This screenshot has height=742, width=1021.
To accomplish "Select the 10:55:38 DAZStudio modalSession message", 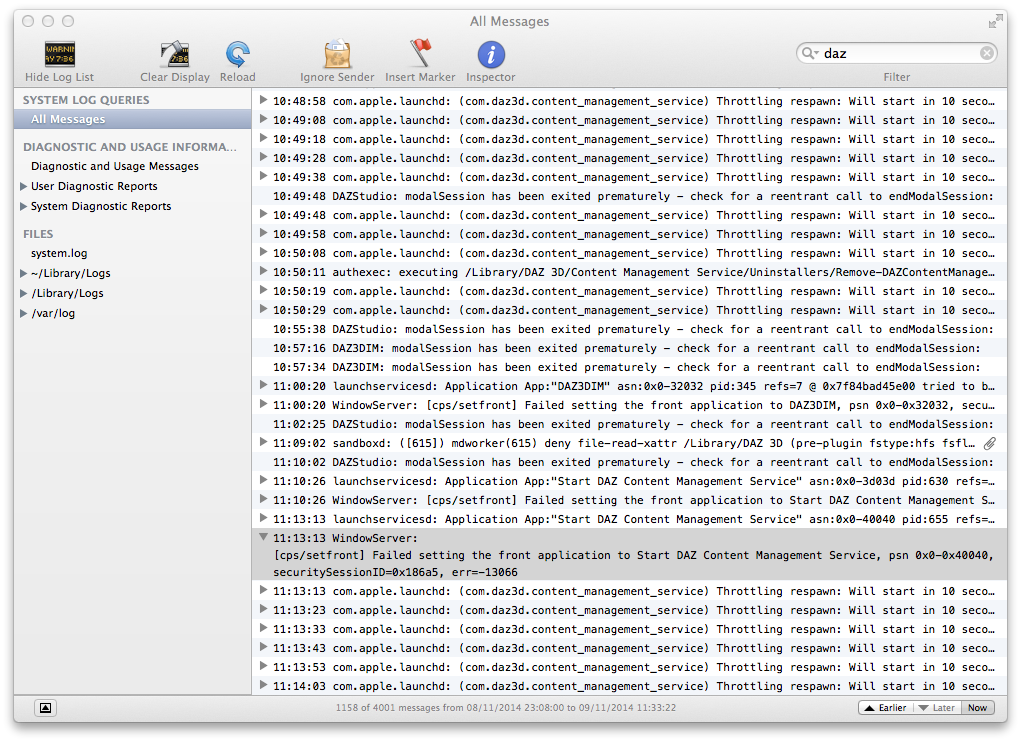I will point(629,329).
